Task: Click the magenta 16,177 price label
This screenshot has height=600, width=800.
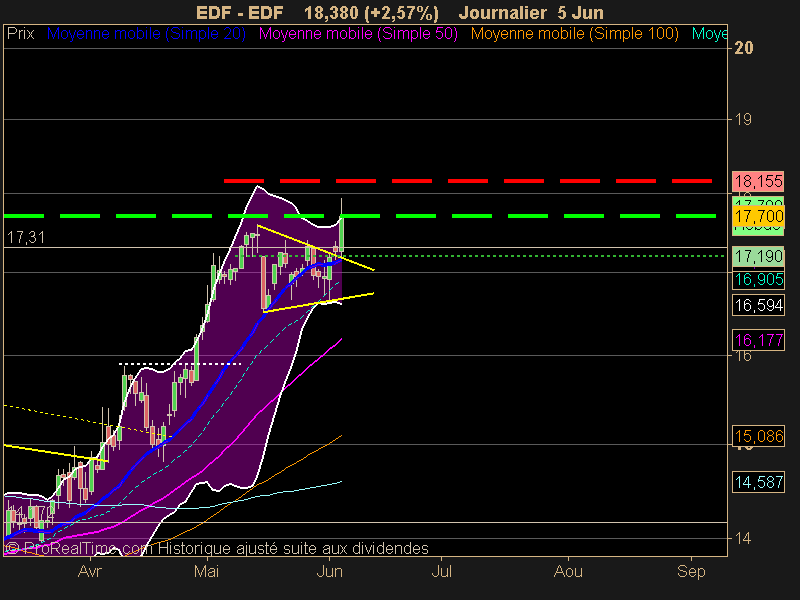Action: point(759,340)
